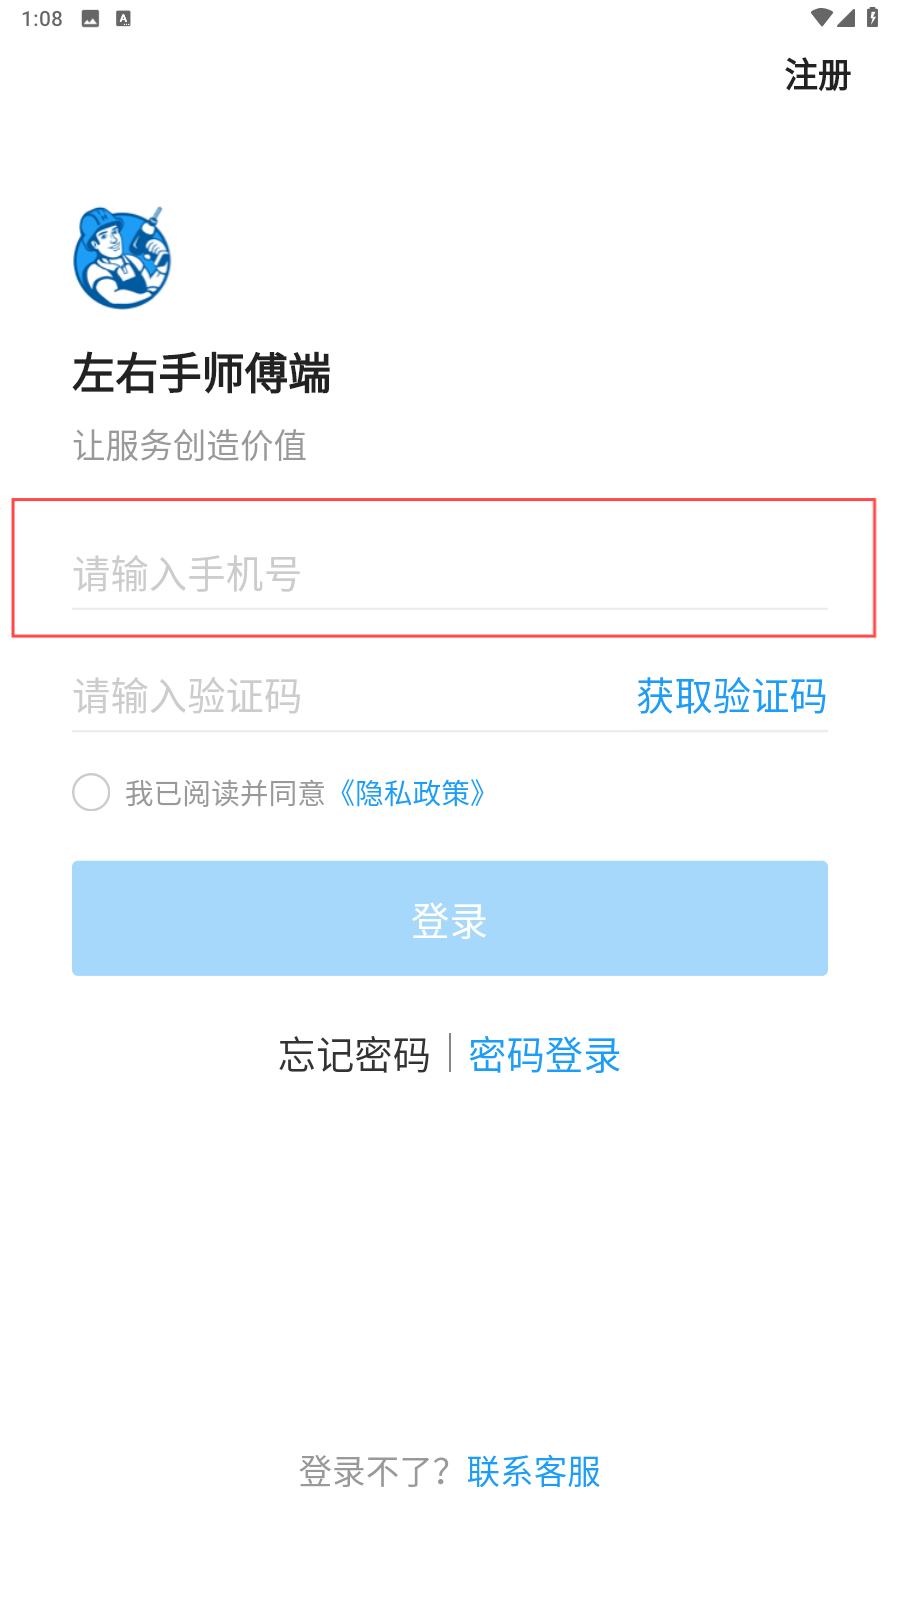Focus the 请输入验证码 verification code field
900x1600 pixels.
pos(340,696)
